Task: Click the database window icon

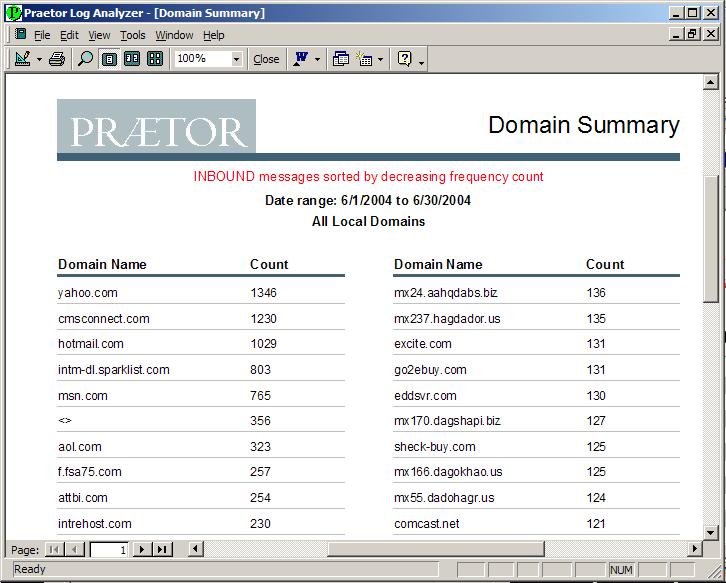Action: 341,59
